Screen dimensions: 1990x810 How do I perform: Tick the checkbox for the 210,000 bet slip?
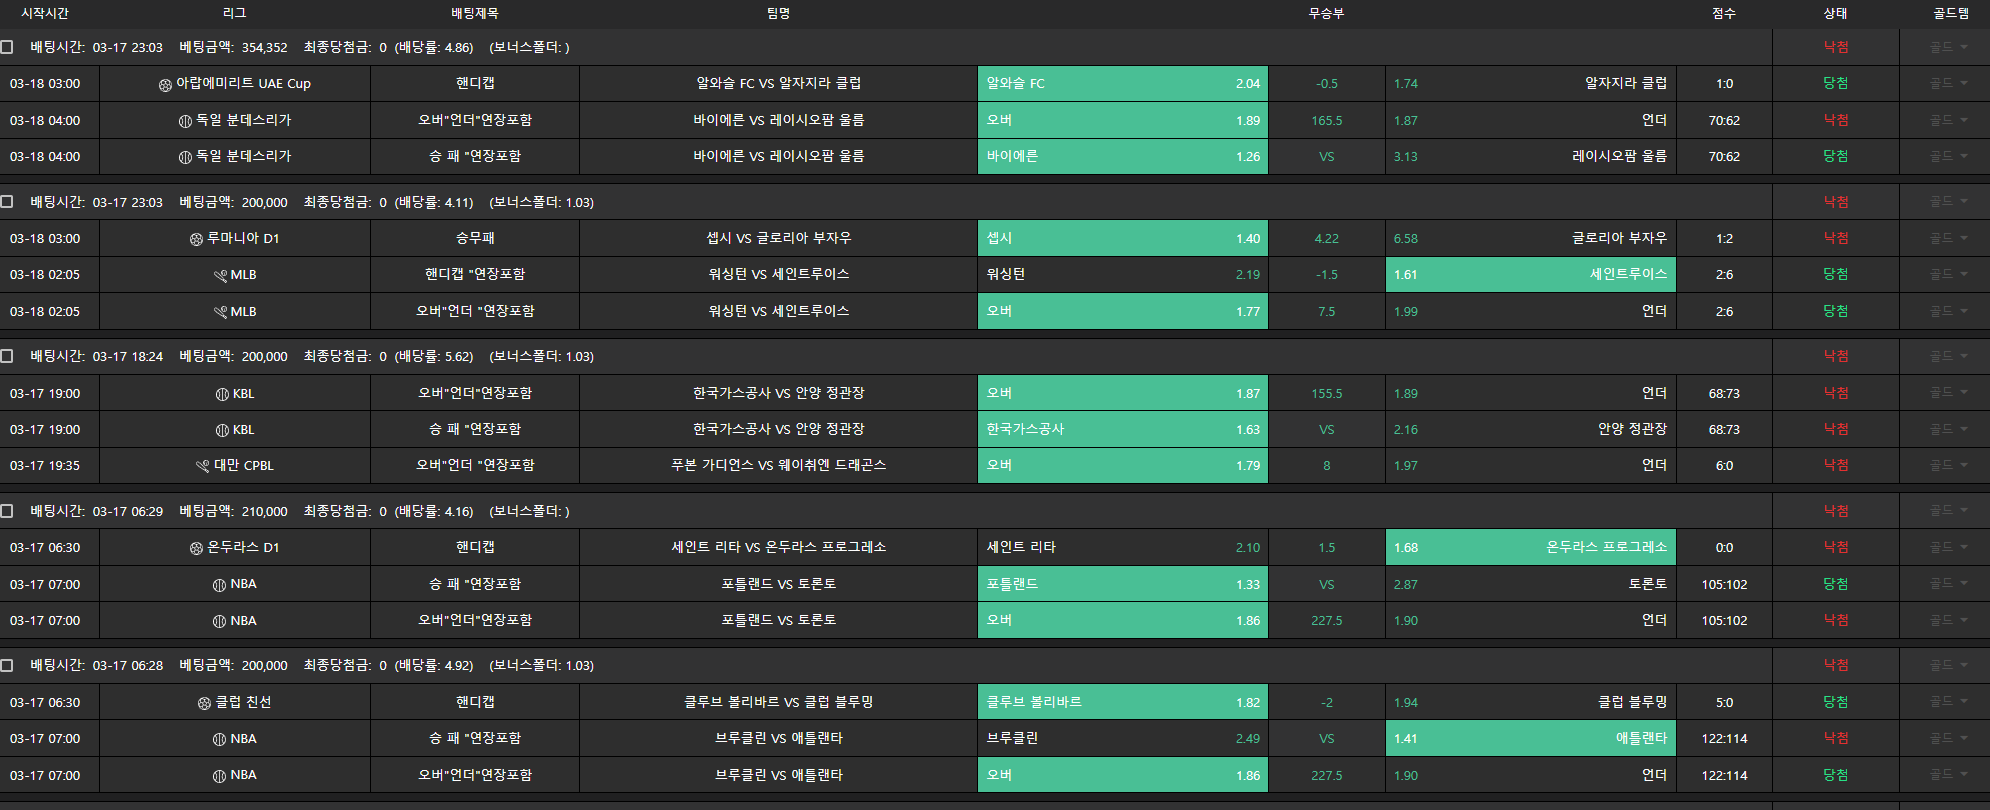pos(7,511)
